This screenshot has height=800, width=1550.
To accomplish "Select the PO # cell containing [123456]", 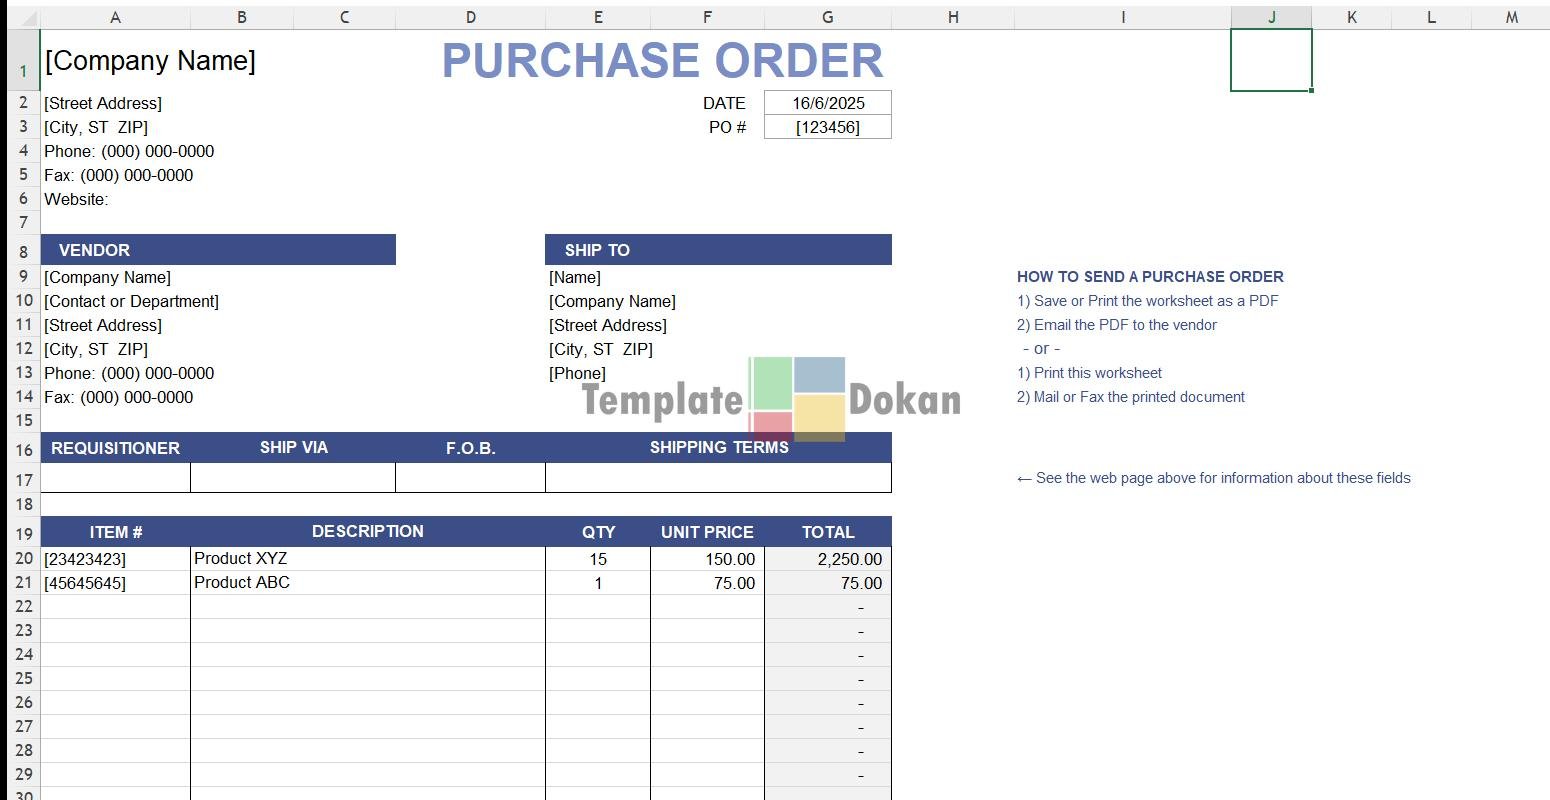I will [827, 127].
